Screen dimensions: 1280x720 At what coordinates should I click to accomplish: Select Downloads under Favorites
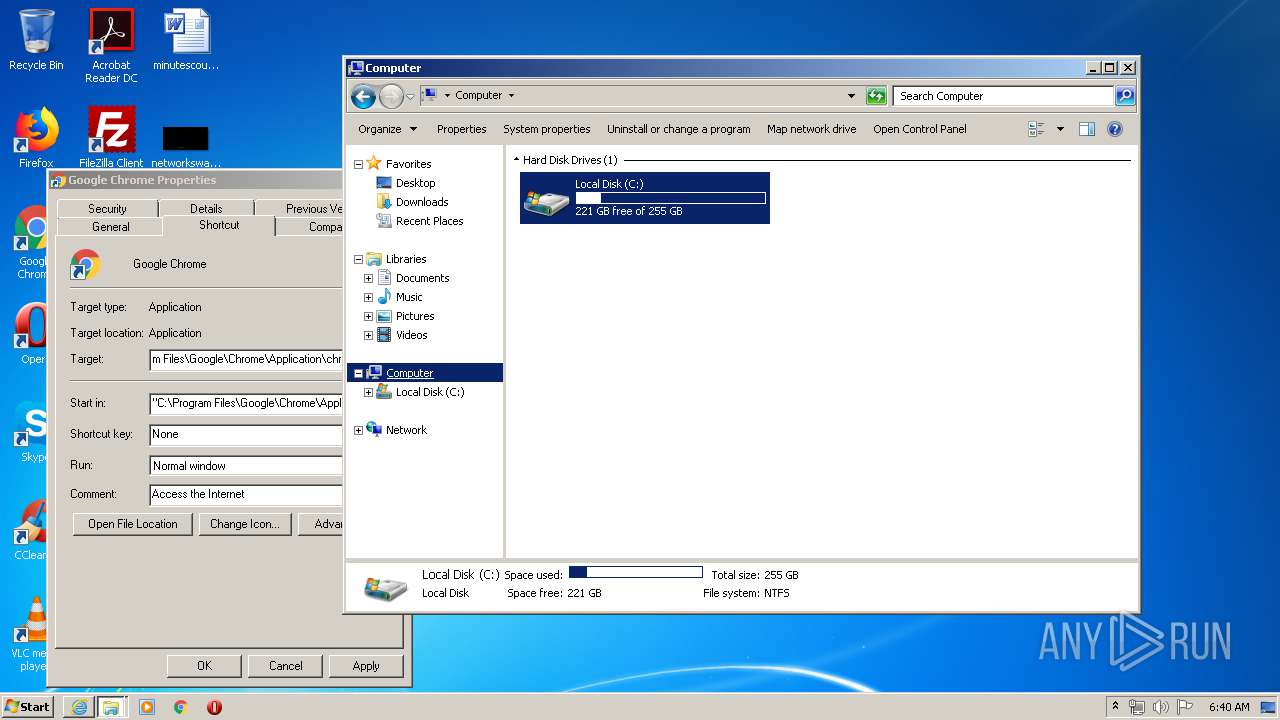coord(421,202)
